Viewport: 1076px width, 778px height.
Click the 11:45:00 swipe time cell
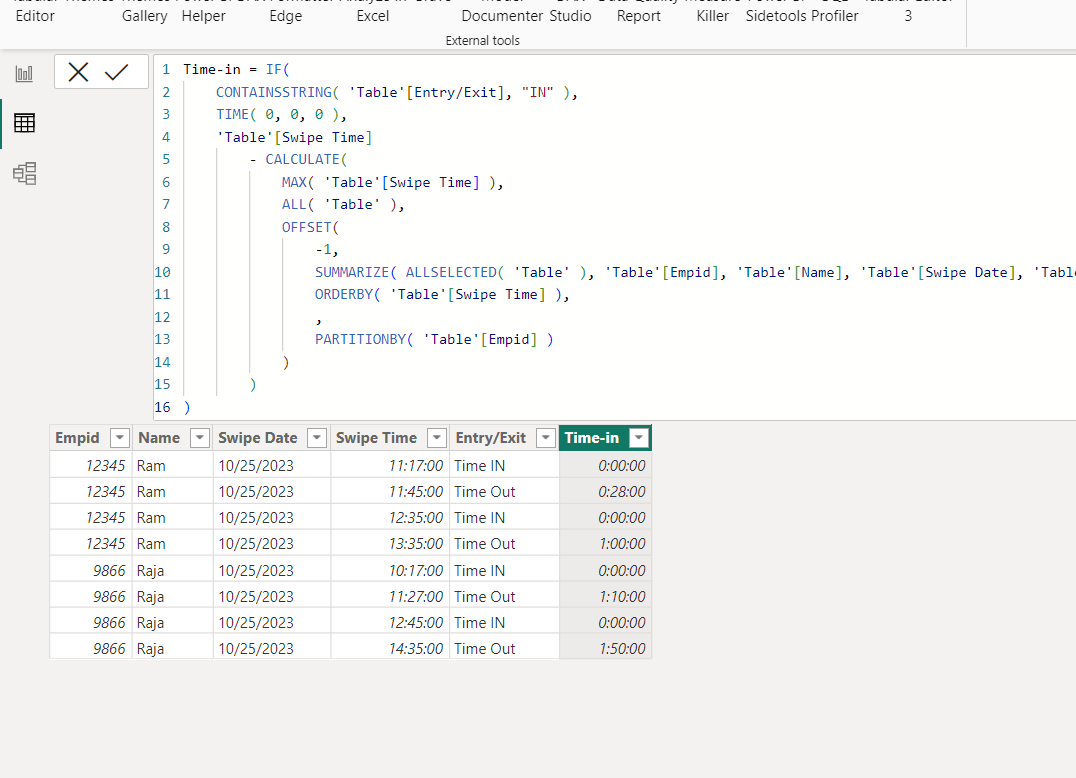[x=390, y=491]
